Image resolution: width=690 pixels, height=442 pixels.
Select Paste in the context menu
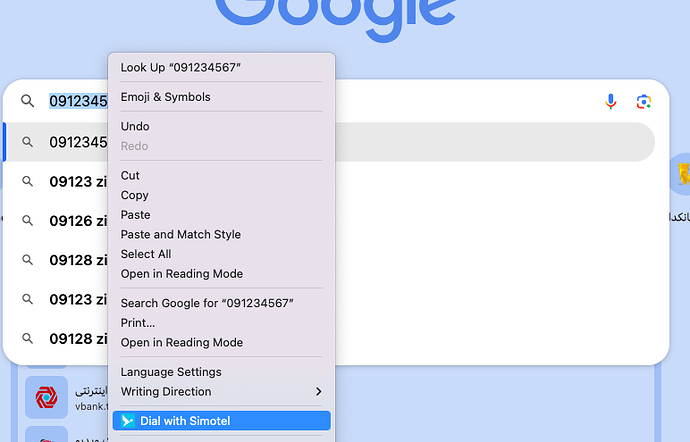coord(221,215)
